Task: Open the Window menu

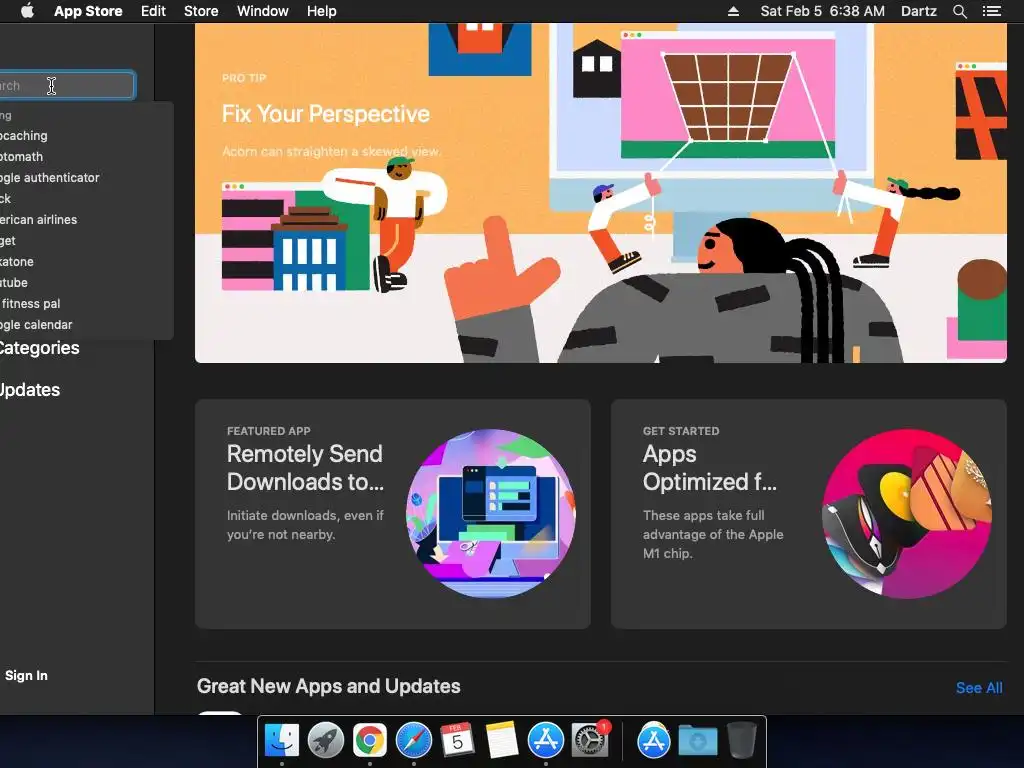Action: point(263,11)
